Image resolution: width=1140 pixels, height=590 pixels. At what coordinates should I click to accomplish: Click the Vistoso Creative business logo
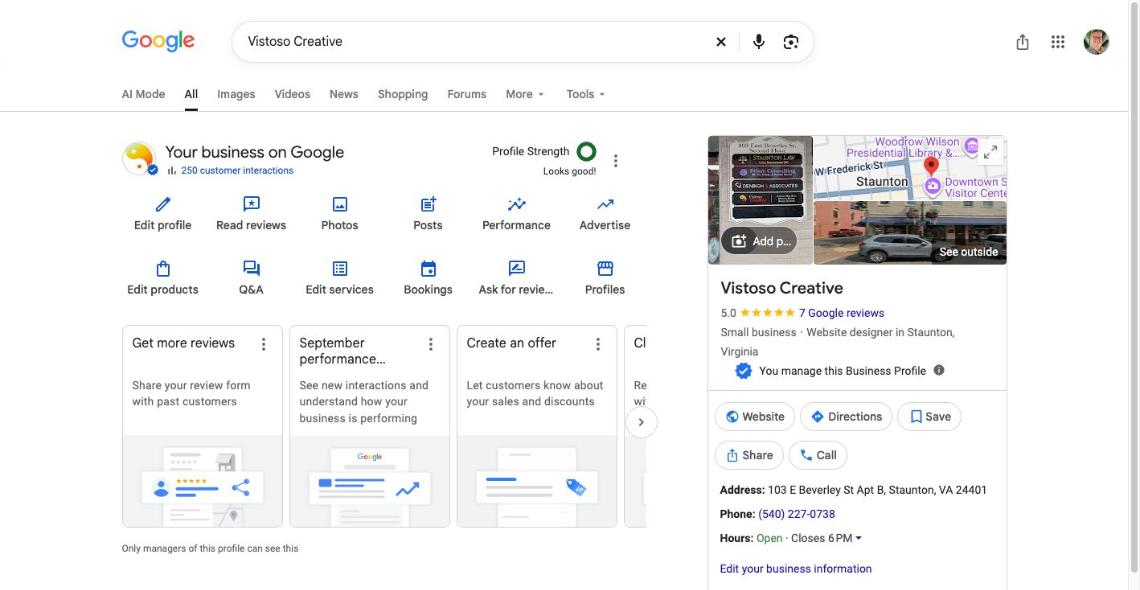tap(139, 158)
